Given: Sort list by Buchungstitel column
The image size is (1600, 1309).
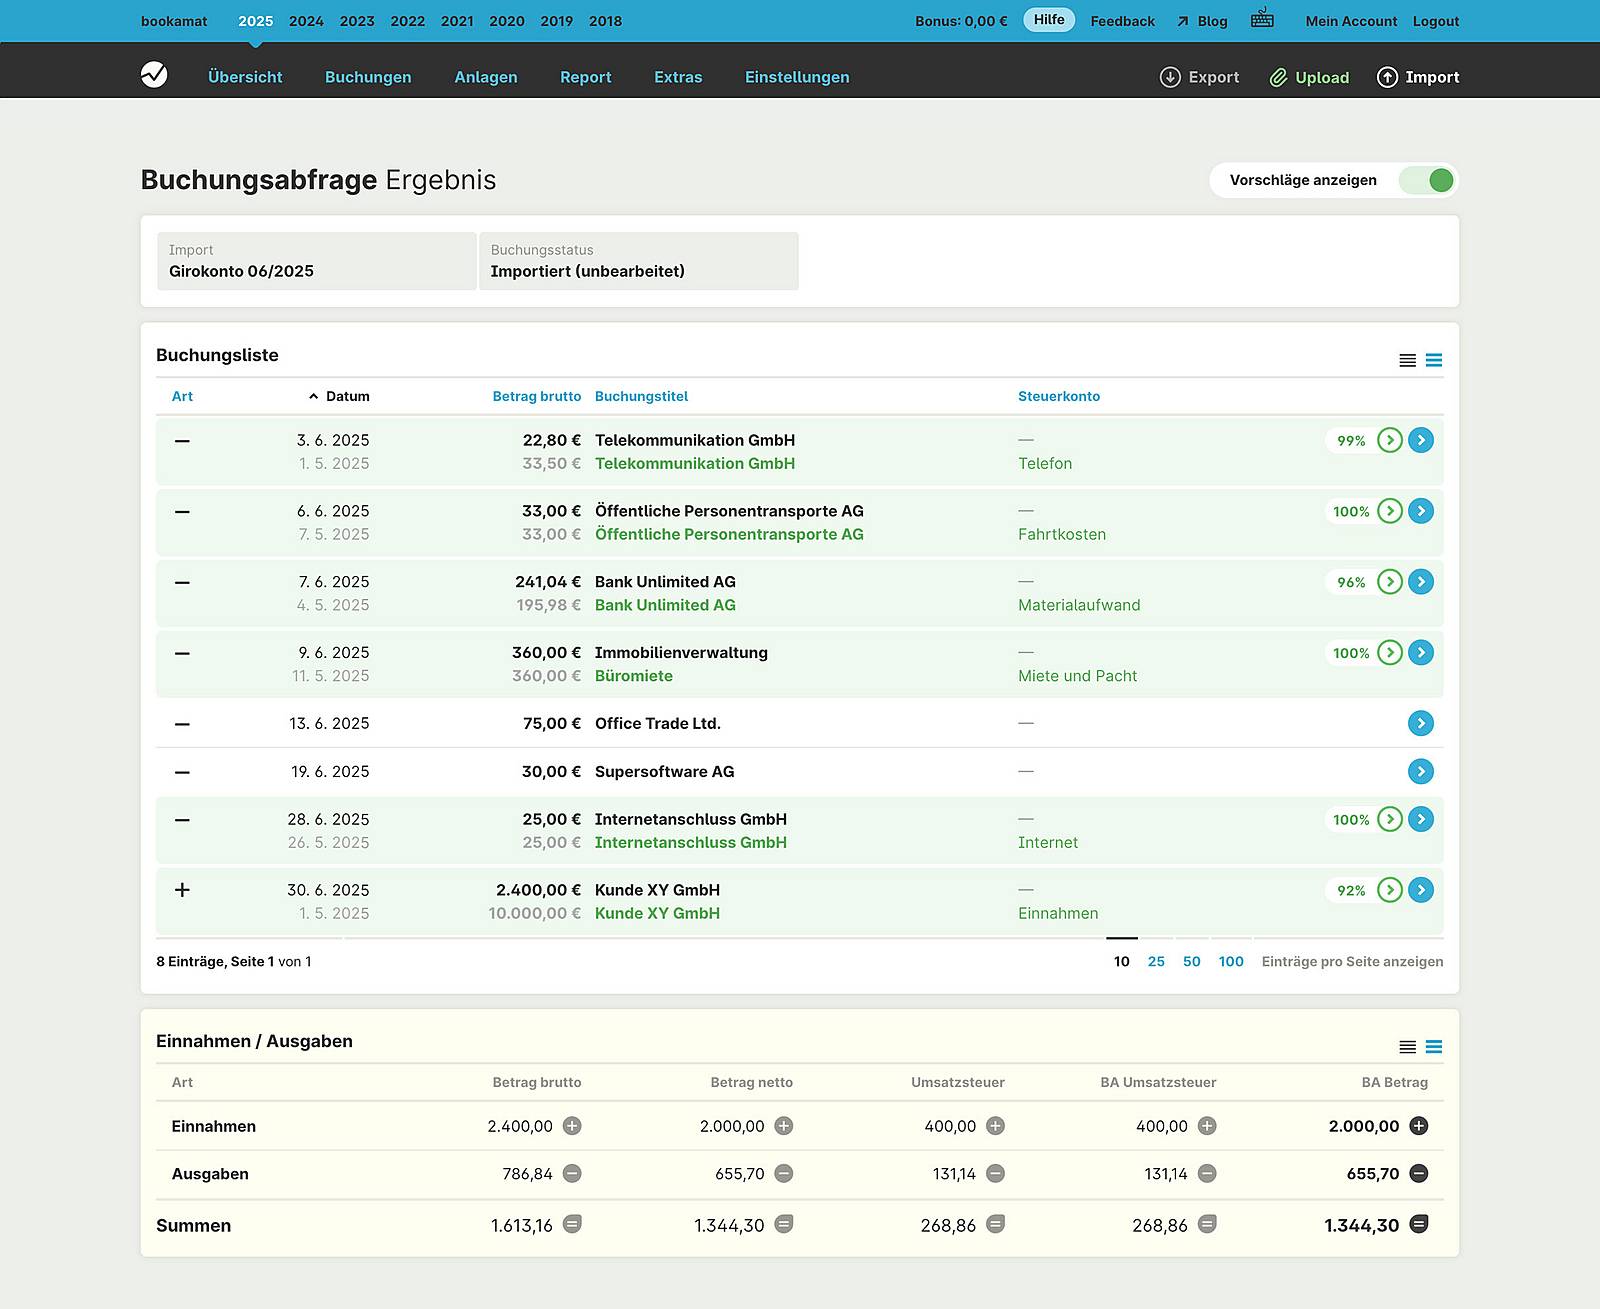Looking at the screenshot, I should point(642,396).
